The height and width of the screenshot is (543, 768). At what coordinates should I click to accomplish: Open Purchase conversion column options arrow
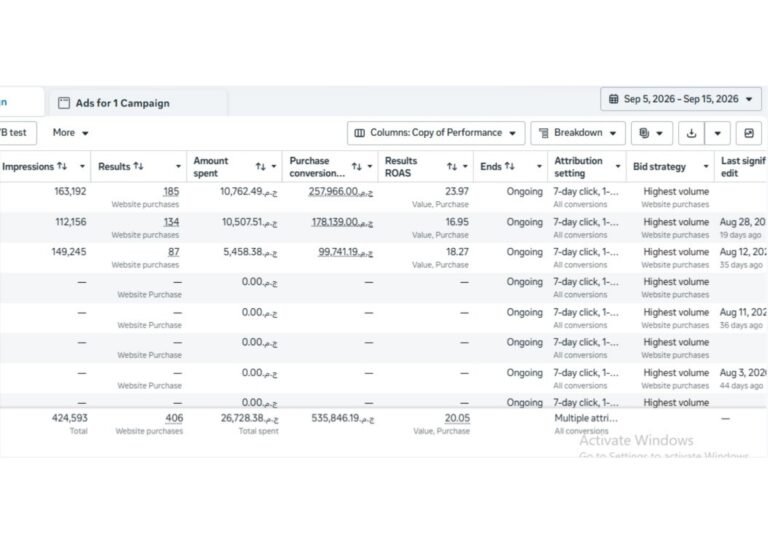(370, 166)
